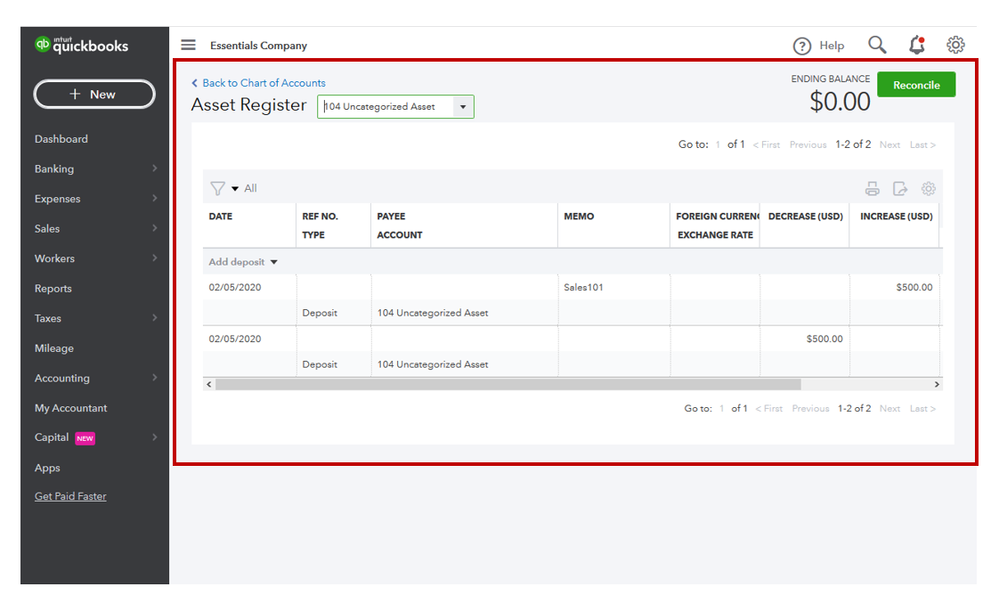The height and width of the screenshot is (605, 999).
Task: Click the green Reconcile button
Action: pyautogui.click(x=916, y=85)
